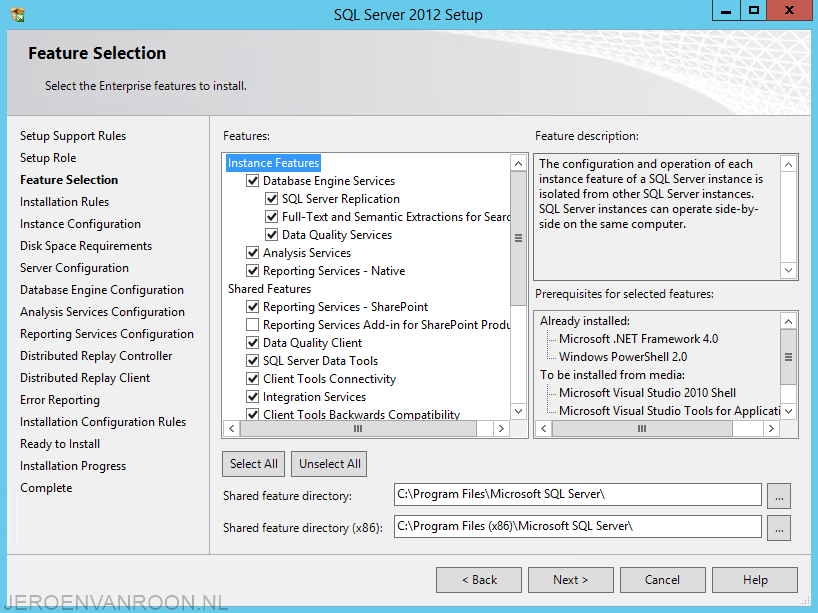Click Features list horizontal scrollbar thumb
The width and height of the screenshot is (818, 613).
tap(358, 428)
